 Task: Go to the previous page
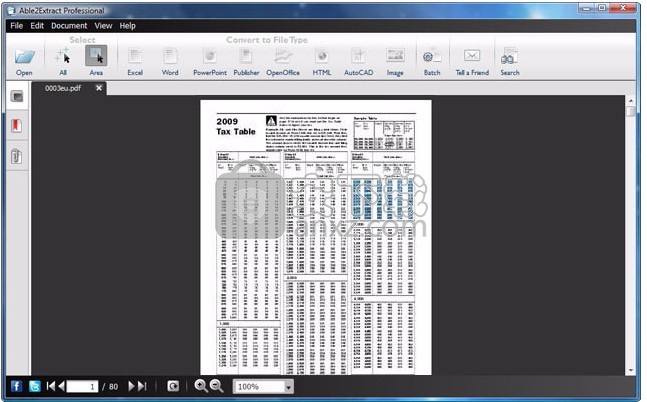click(61, 386)
